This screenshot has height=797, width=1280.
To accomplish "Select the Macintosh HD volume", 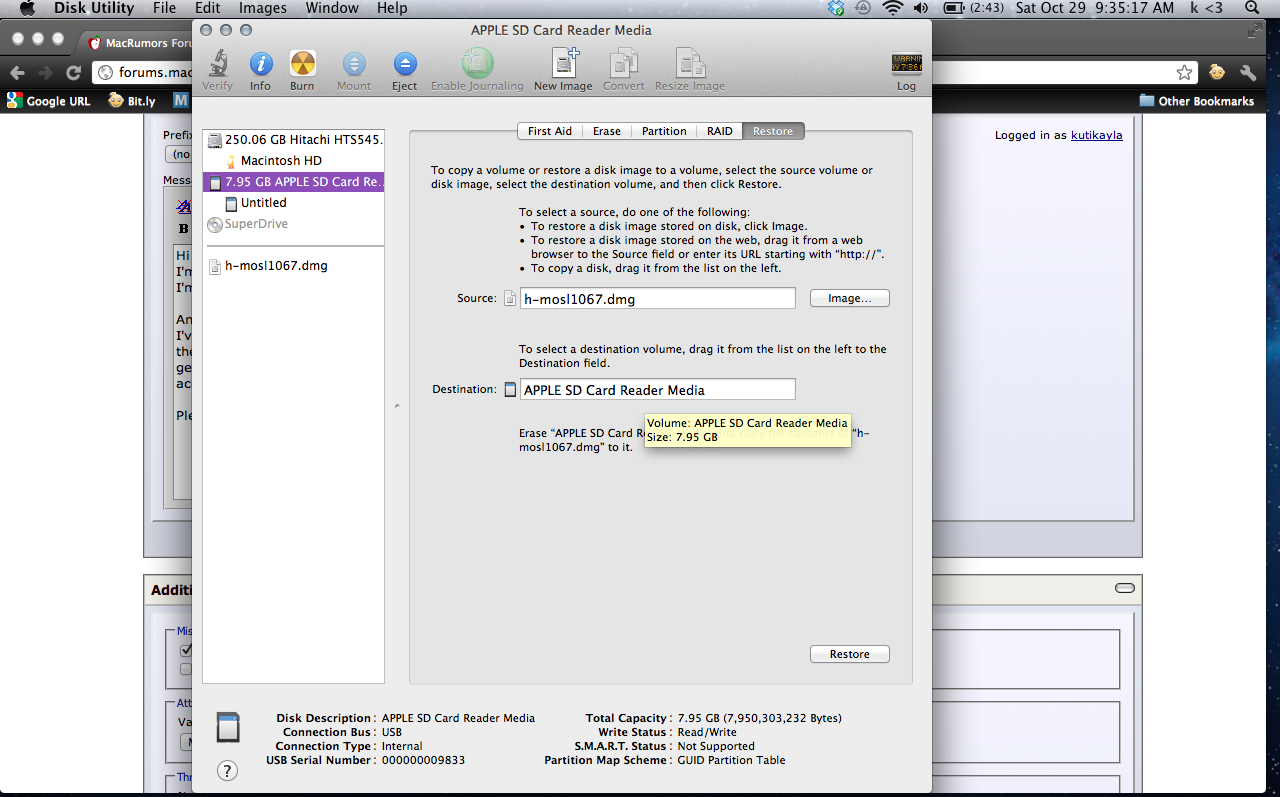I will (294, 161).
